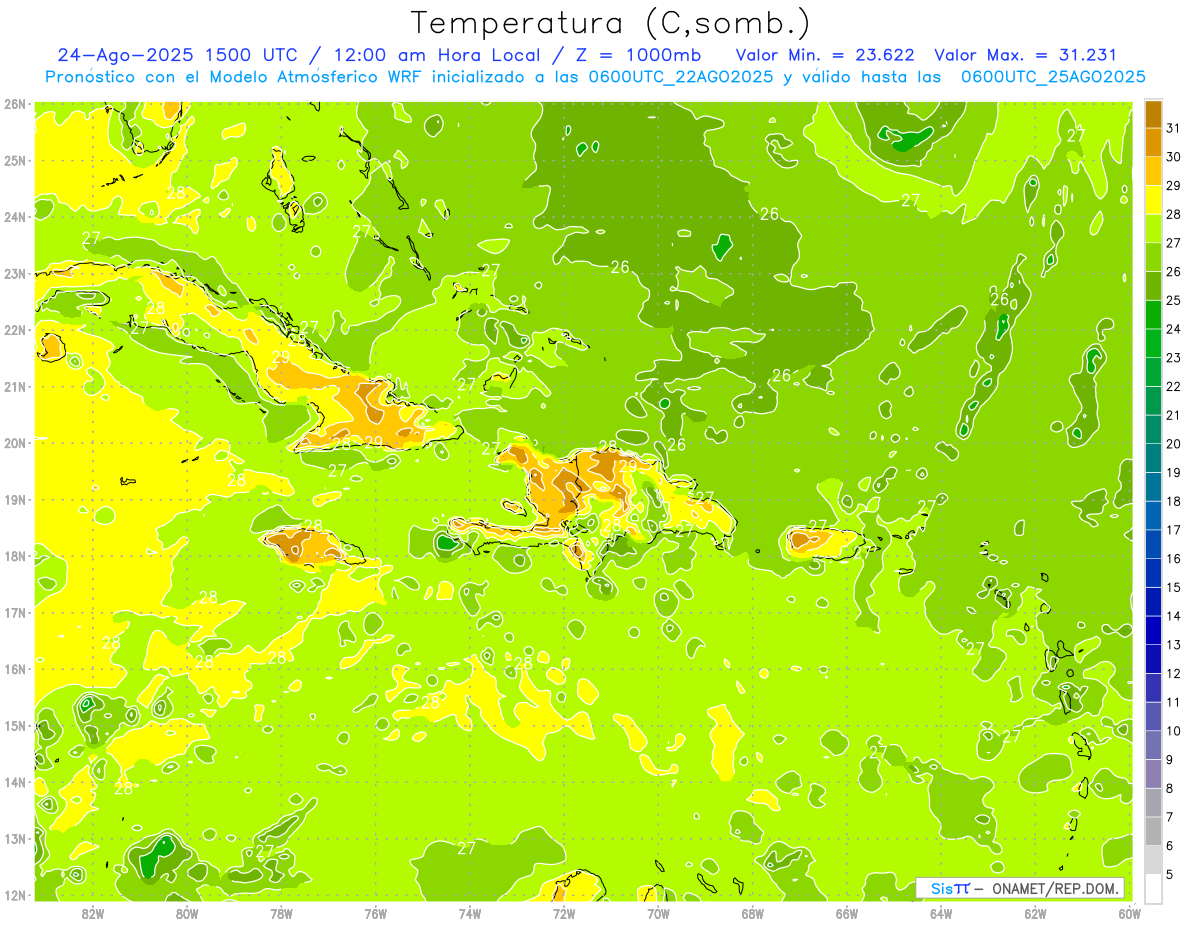Select the brown legend swatch above 31
This screenshot has width=1200, height=927.
(x=1153, y=114)
